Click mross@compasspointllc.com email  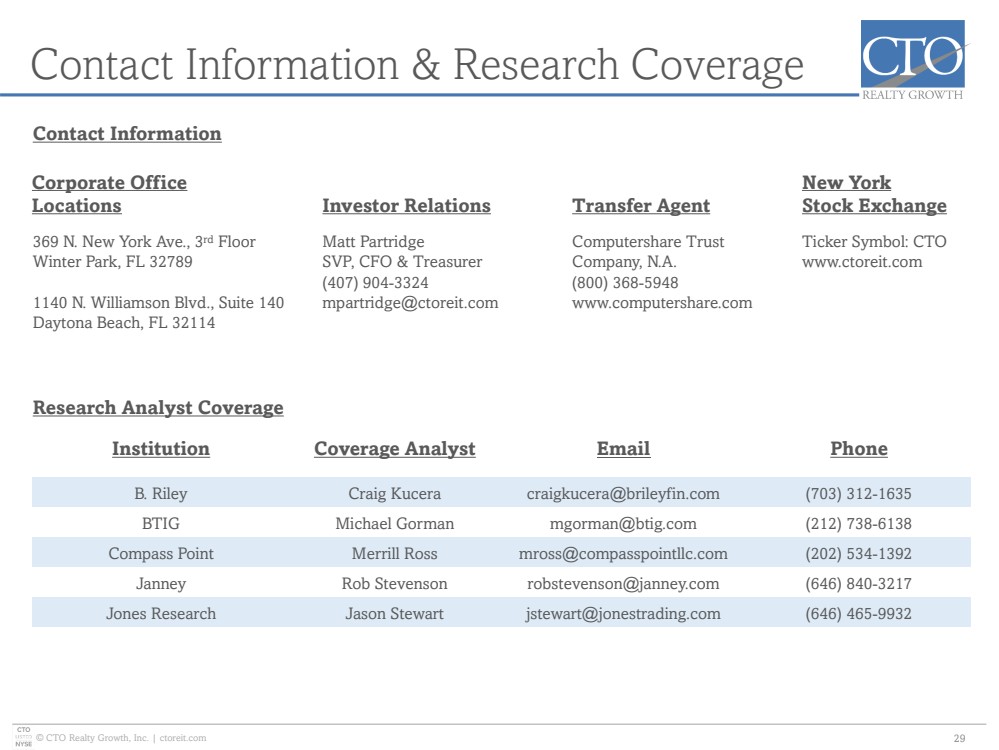[623, 554]
